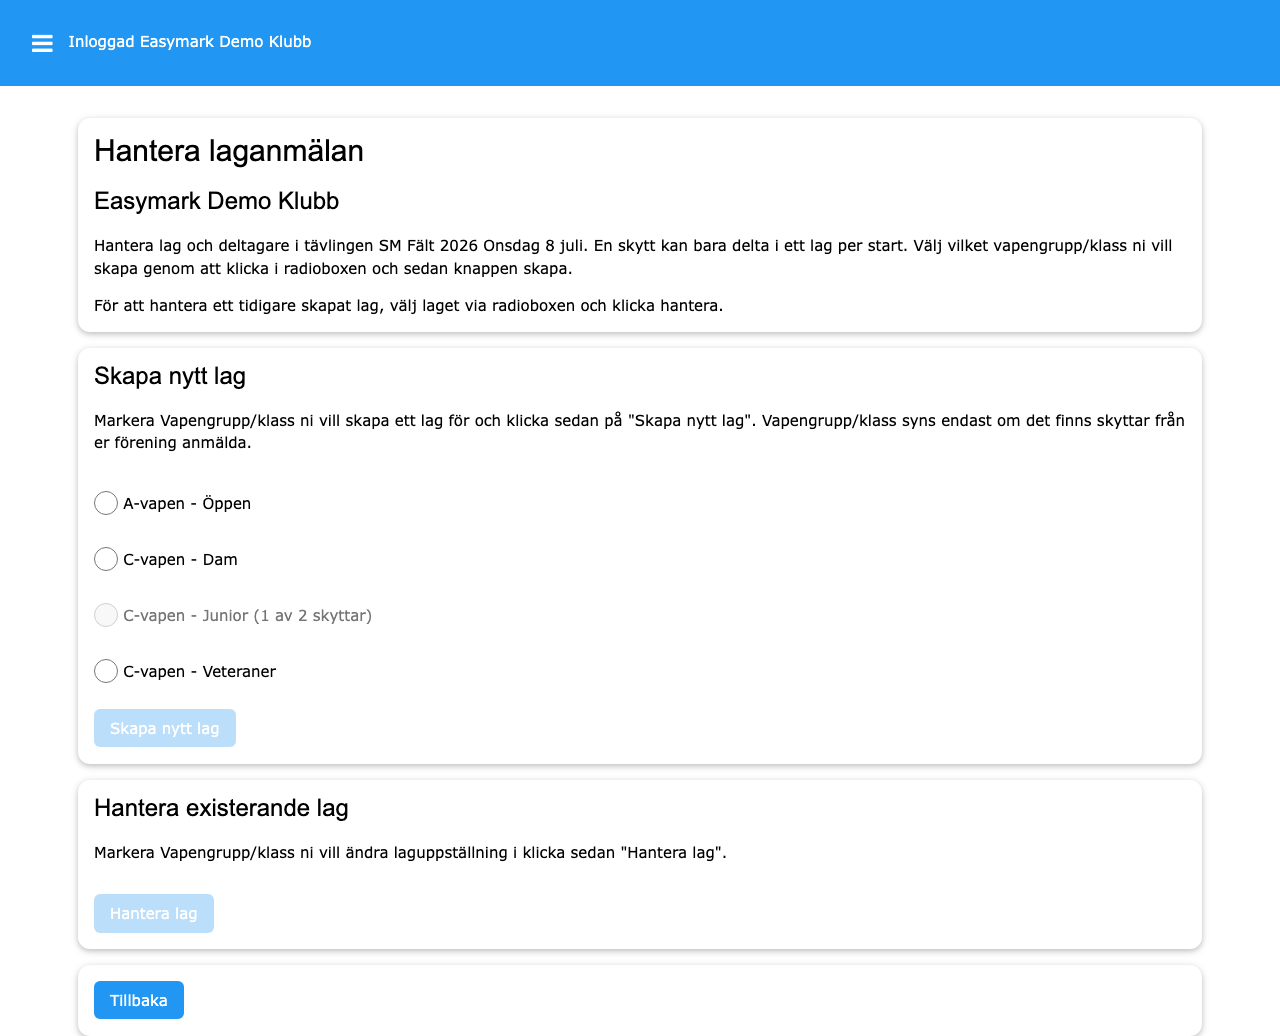Screen dimensions: 1280x1036
Task: Select the 'A-vapen - Öppen' radio button
Action: [106, 503]
